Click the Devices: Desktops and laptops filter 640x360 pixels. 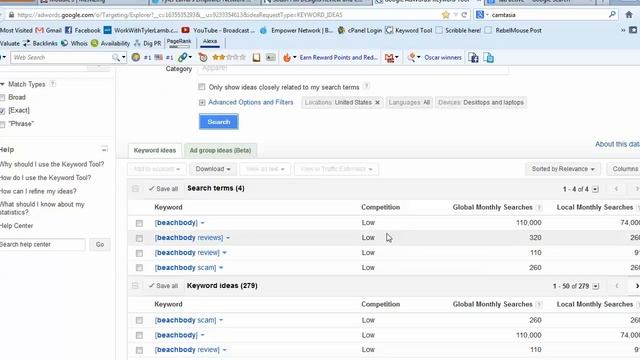tap(481, 102)
